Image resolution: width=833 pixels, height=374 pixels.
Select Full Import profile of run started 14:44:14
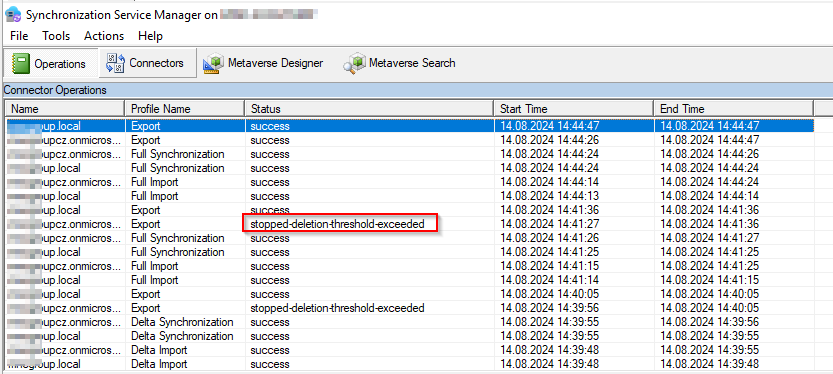click(x=155, y=182)
